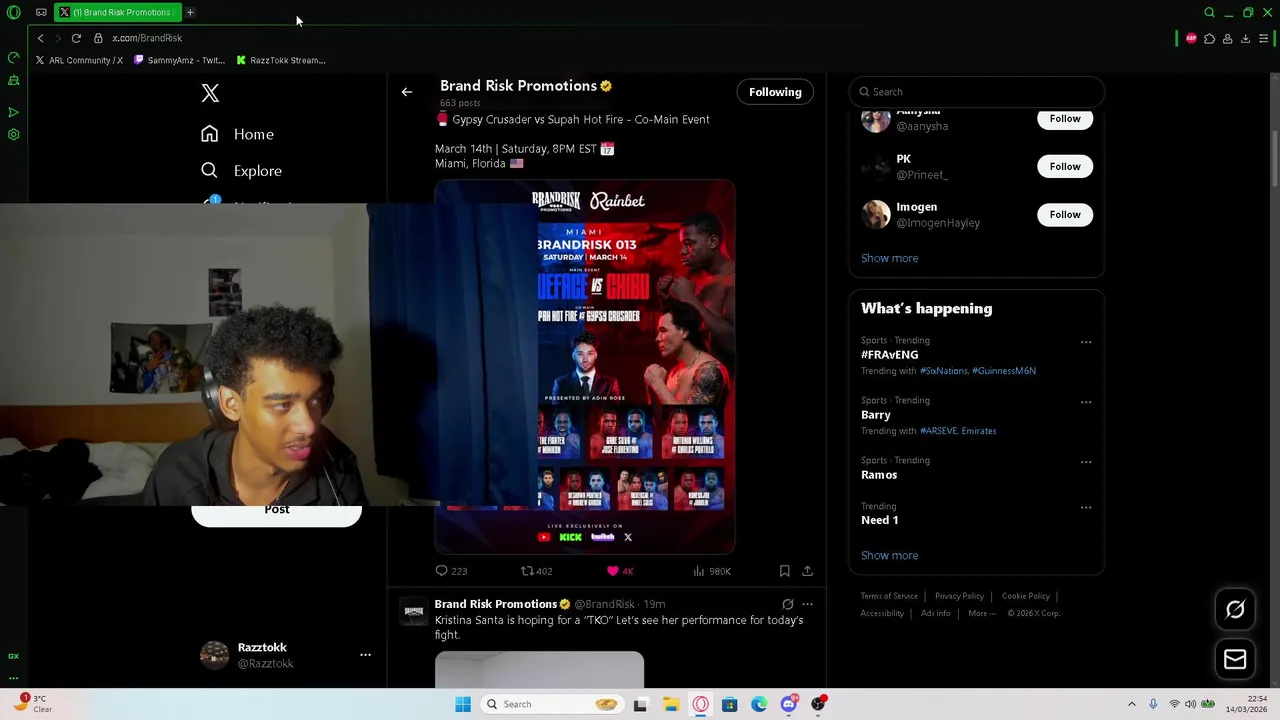Show hidden system tray icons

point(1132,704)
